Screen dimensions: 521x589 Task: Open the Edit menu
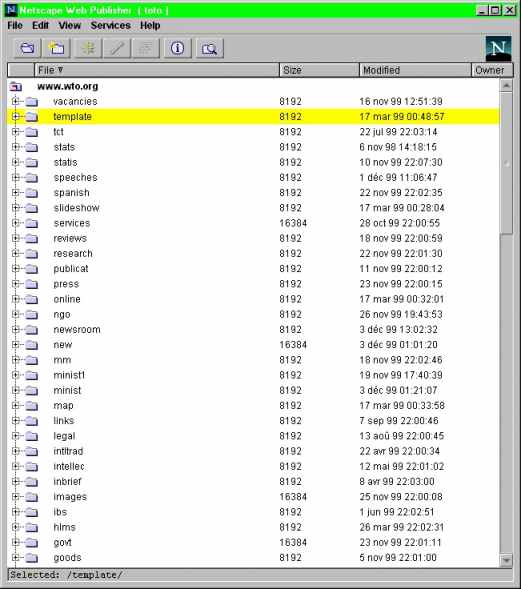tap(40, 26)
